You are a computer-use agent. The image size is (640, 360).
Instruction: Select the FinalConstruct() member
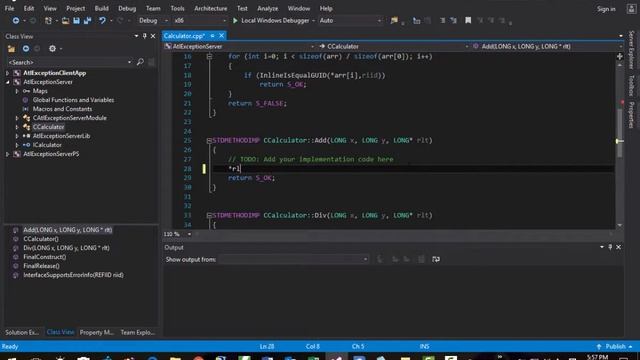44,257
